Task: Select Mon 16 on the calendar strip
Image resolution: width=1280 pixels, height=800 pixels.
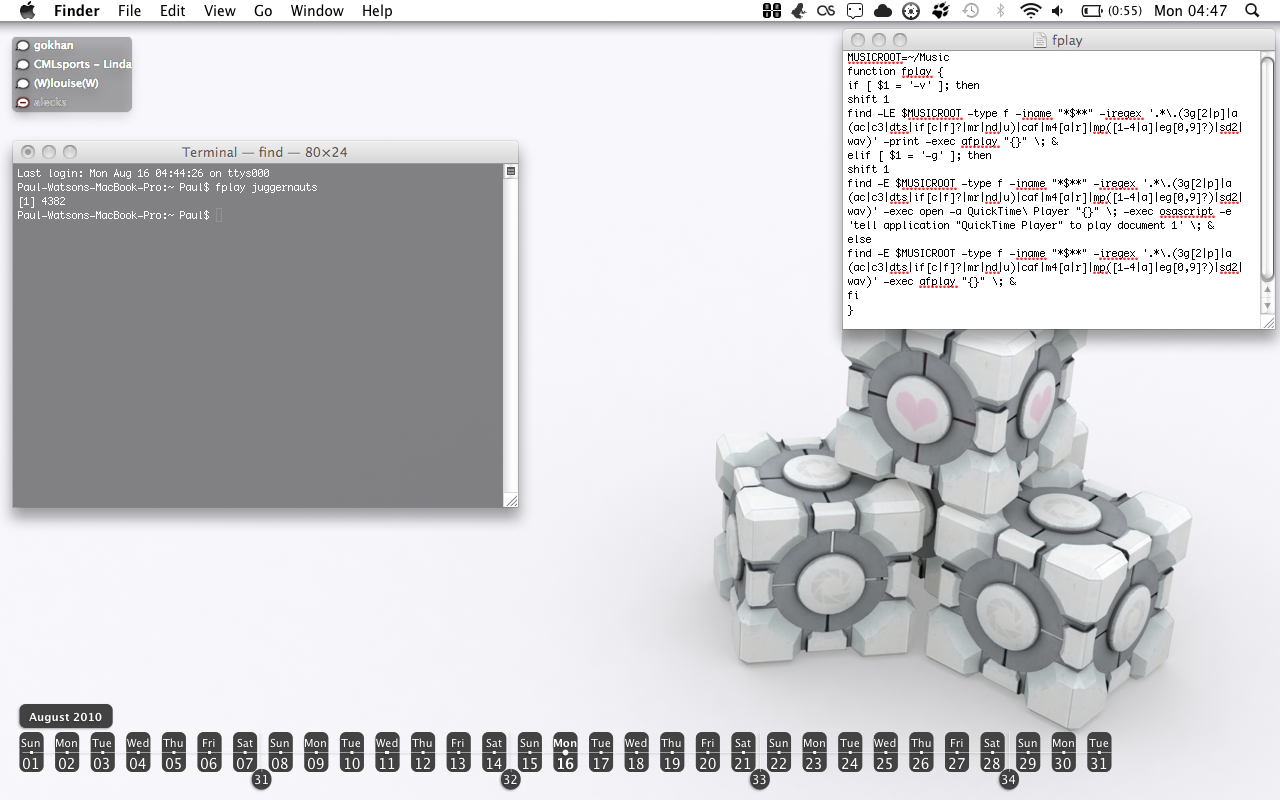Action: pyautogui.click(x=565, y=753)
